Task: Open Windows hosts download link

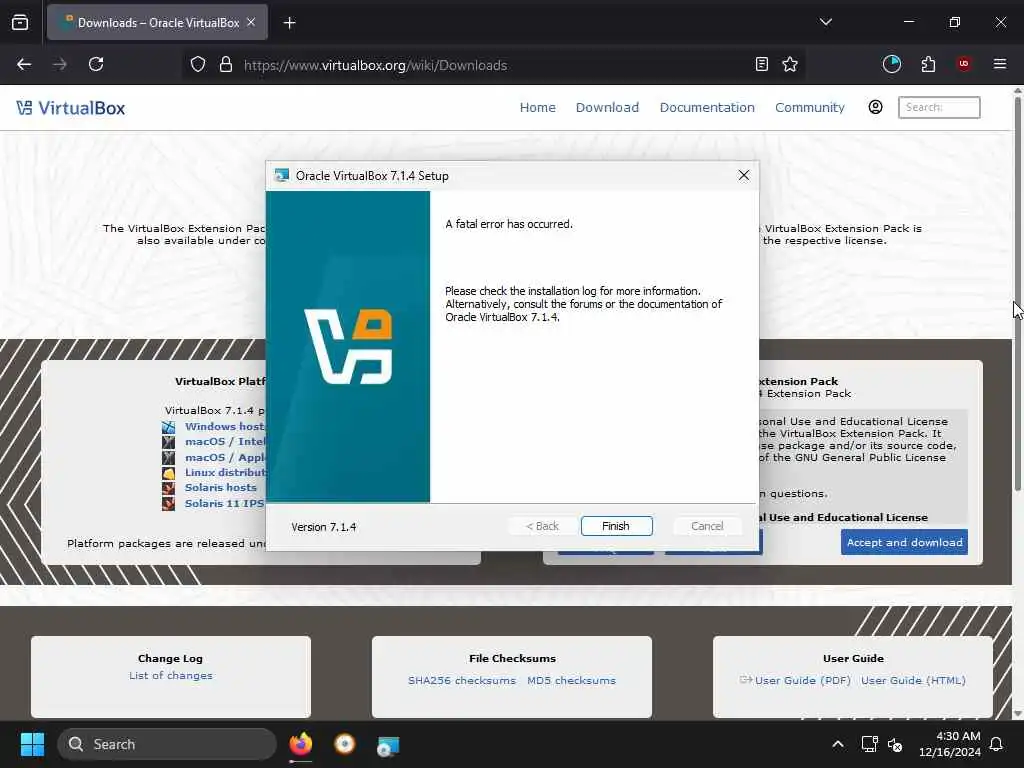Action: 225,426
